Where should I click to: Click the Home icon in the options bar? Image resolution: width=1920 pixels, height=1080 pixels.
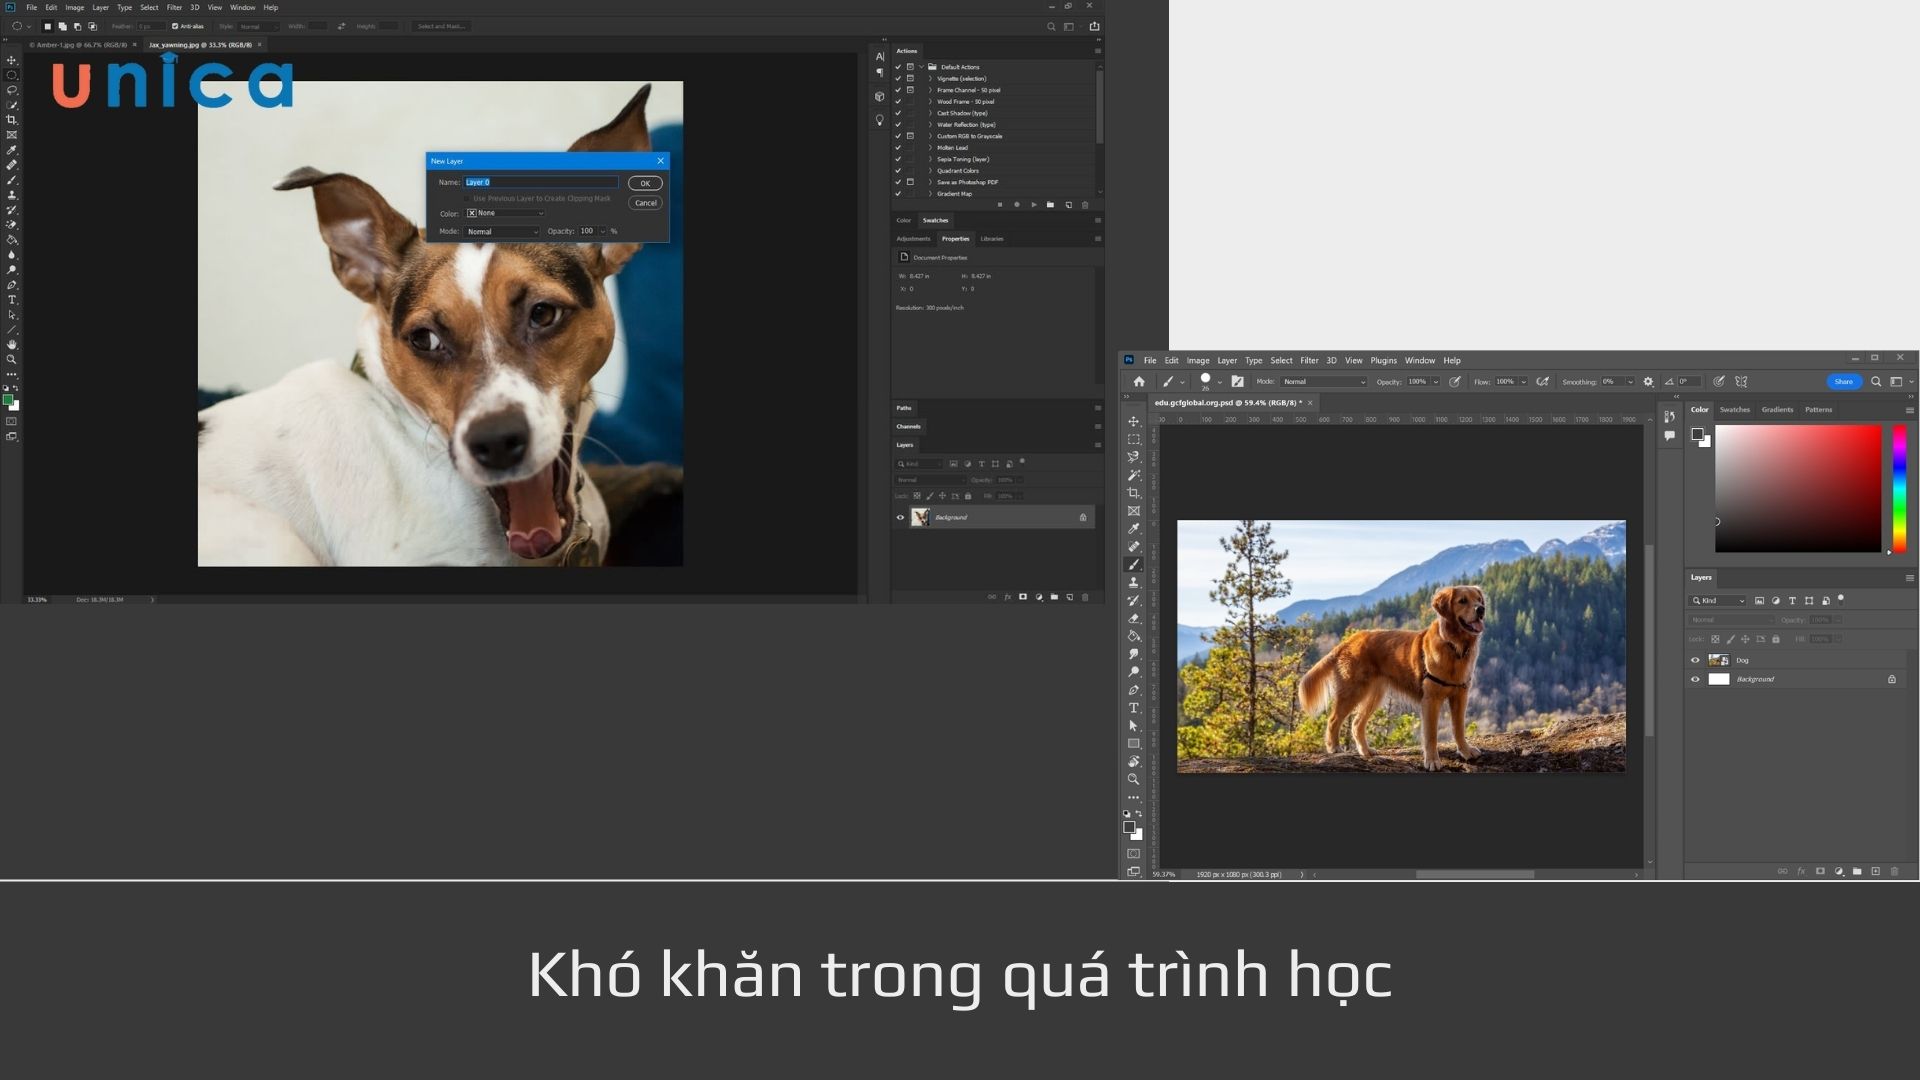coord(1138,381)
